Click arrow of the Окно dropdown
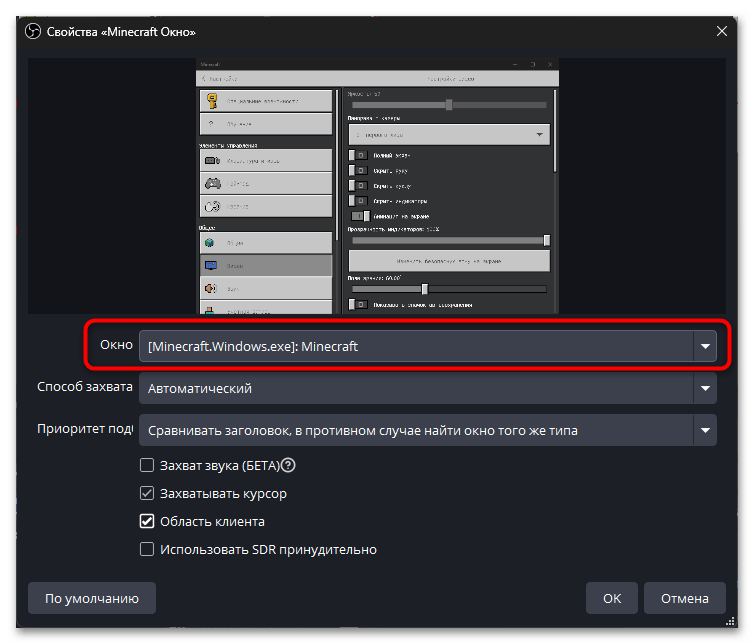 (x=705, y=346)
